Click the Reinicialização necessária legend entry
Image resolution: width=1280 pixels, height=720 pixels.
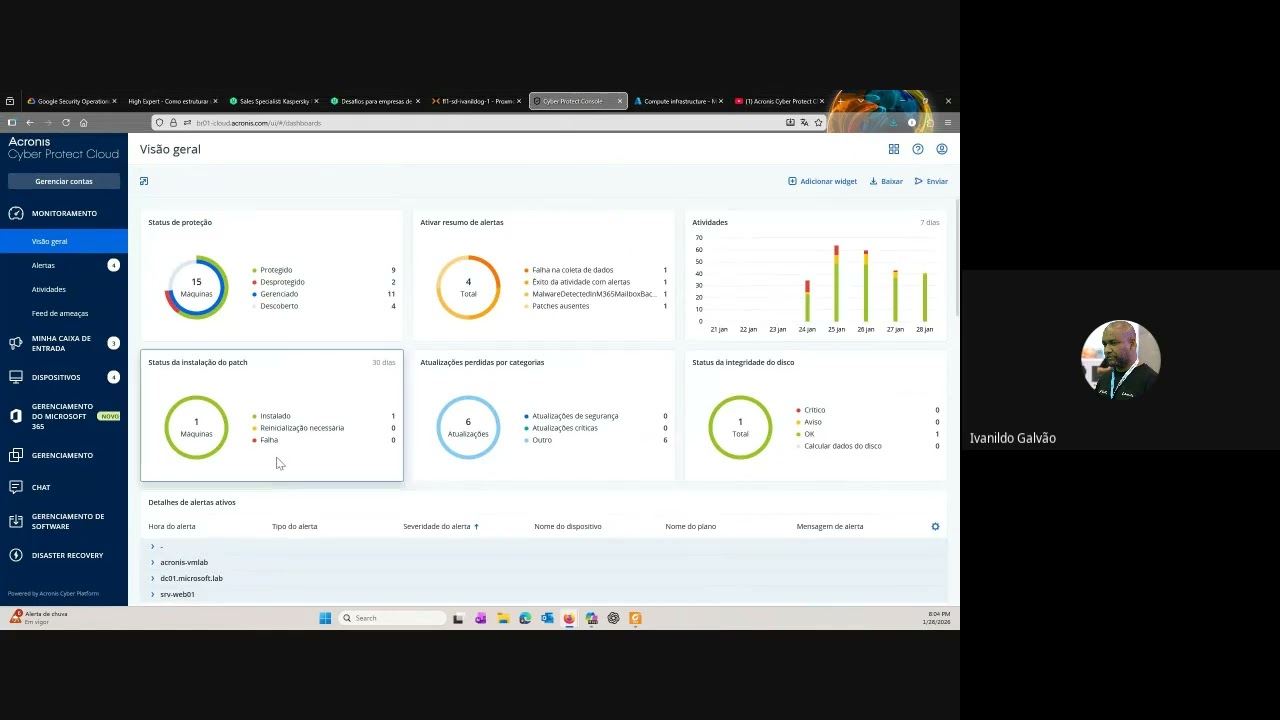[x=298, y=428]
